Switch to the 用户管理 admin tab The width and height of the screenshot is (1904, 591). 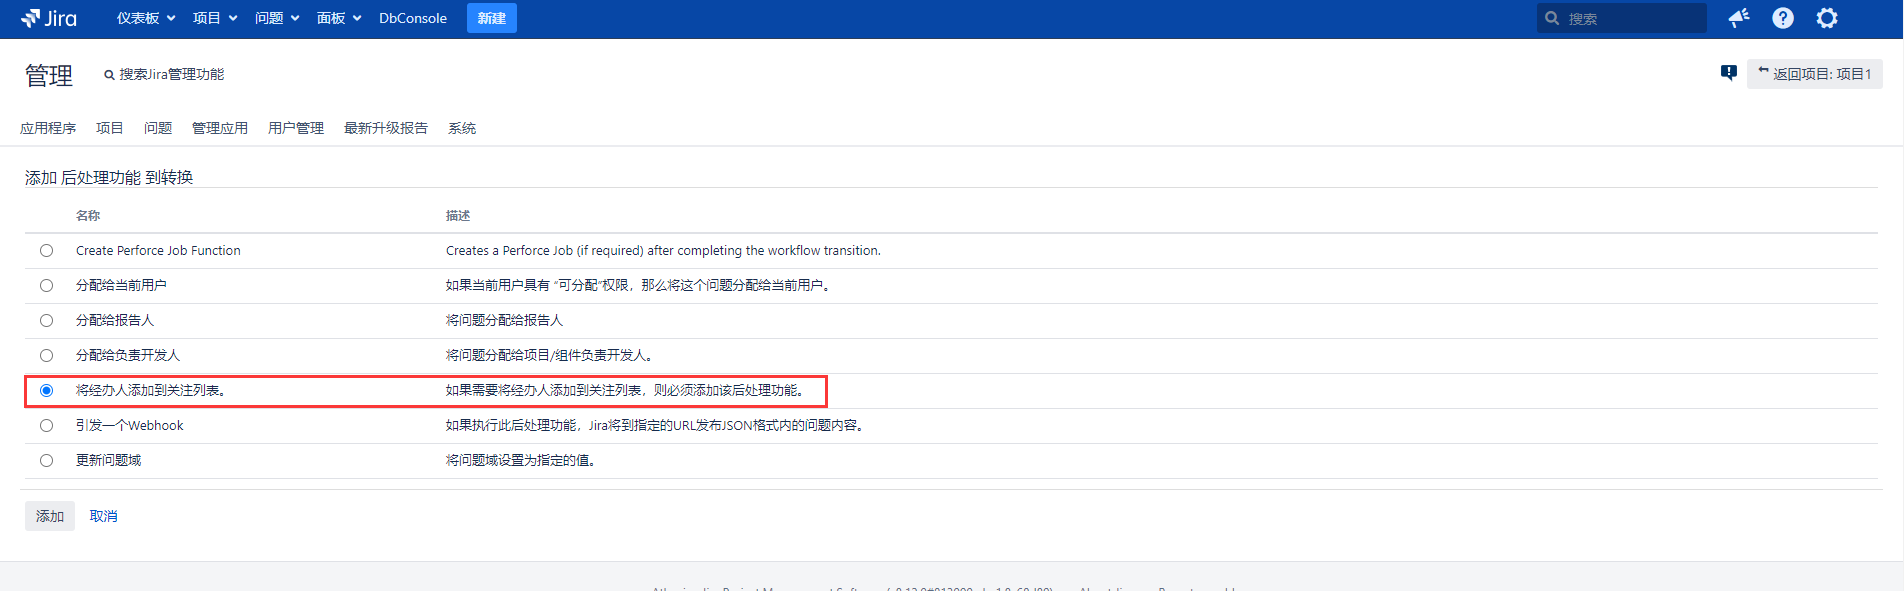pos(296,128)
